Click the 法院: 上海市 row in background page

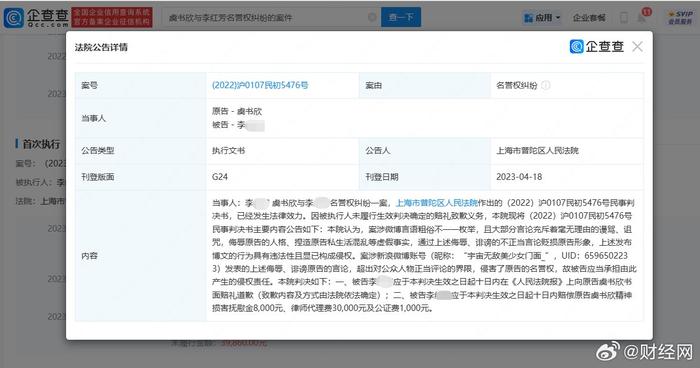coord(40,201)
